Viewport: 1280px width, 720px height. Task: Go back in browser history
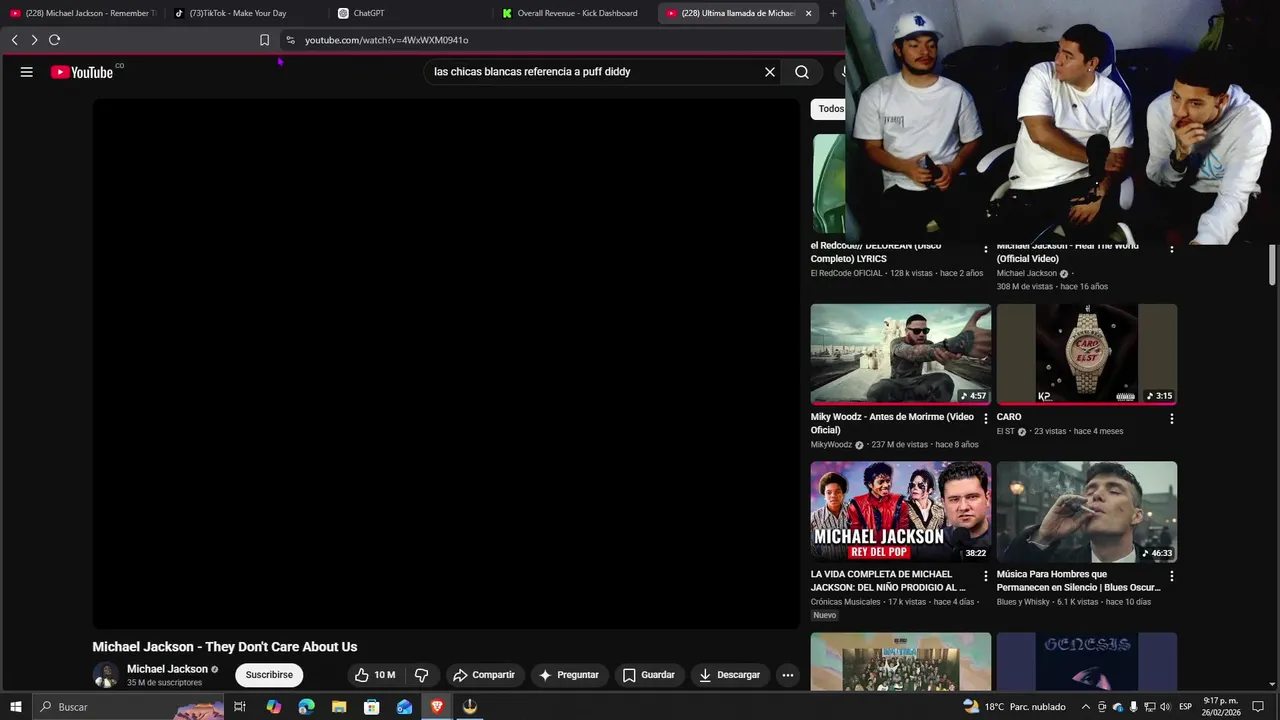(14, 40)
